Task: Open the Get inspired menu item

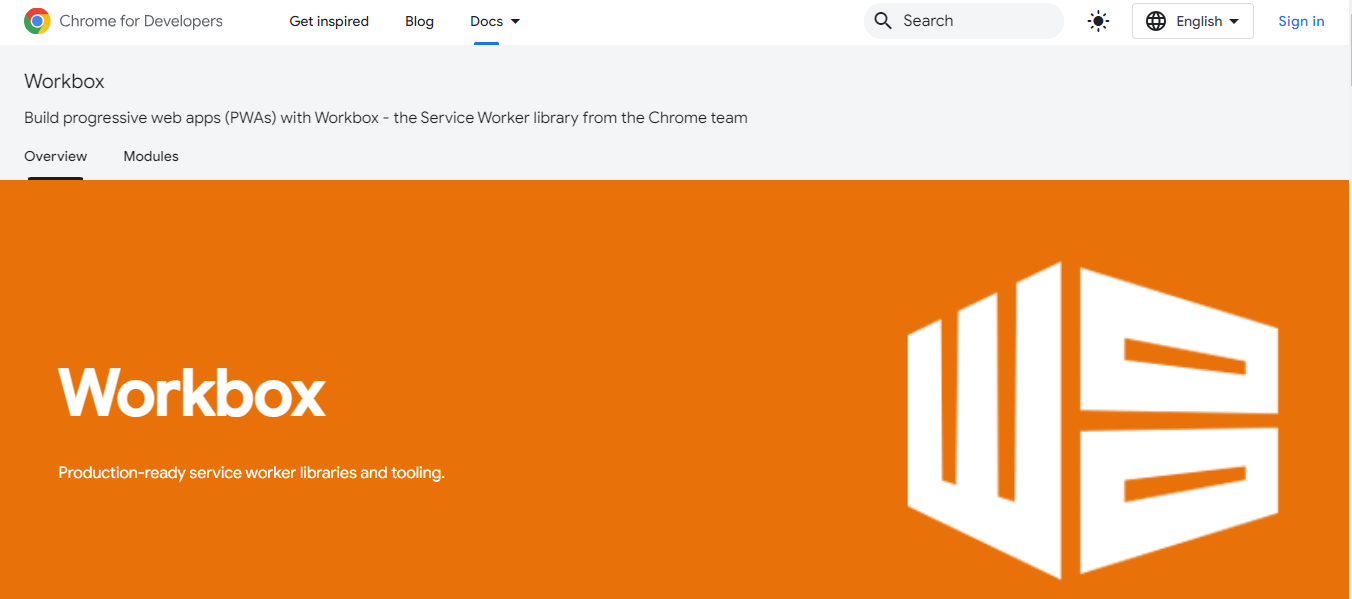Action: [x=329, y=21]
